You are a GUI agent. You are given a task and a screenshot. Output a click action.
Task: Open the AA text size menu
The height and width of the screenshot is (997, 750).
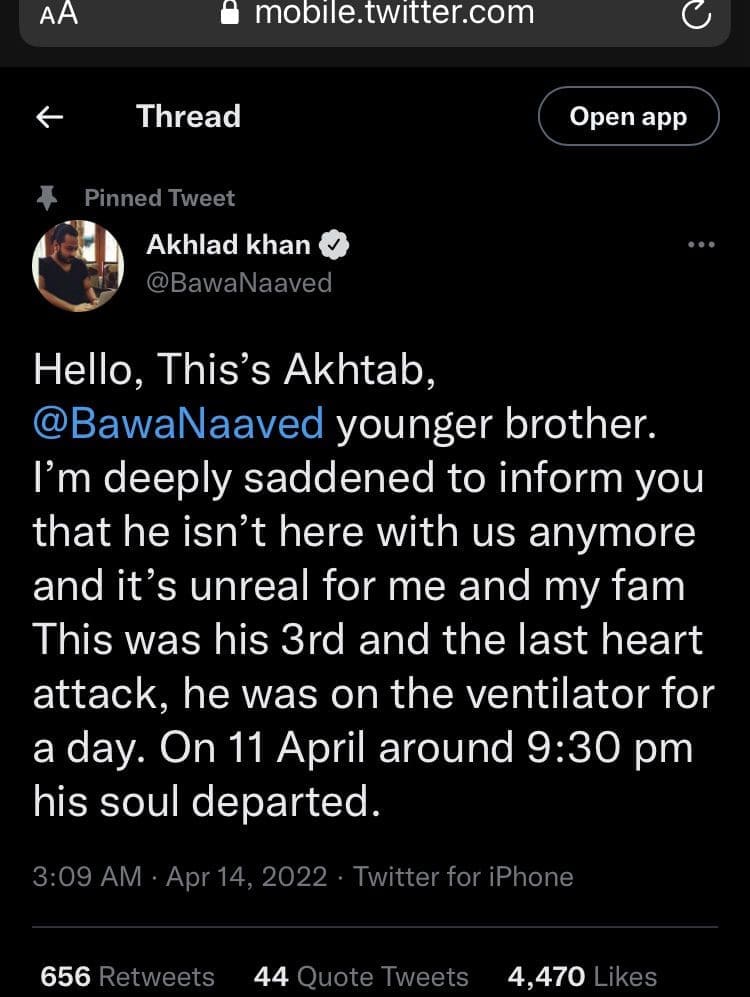(x=58, y=15)
